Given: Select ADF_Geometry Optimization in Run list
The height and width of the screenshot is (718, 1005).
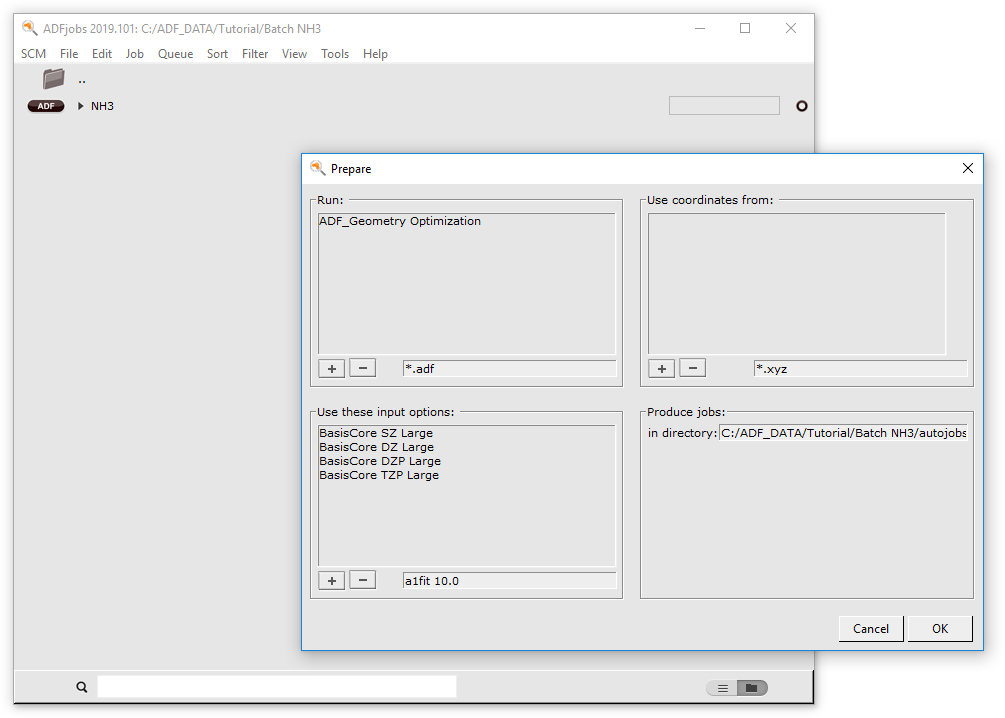Looking at the screenshot, I should [399, 221].
